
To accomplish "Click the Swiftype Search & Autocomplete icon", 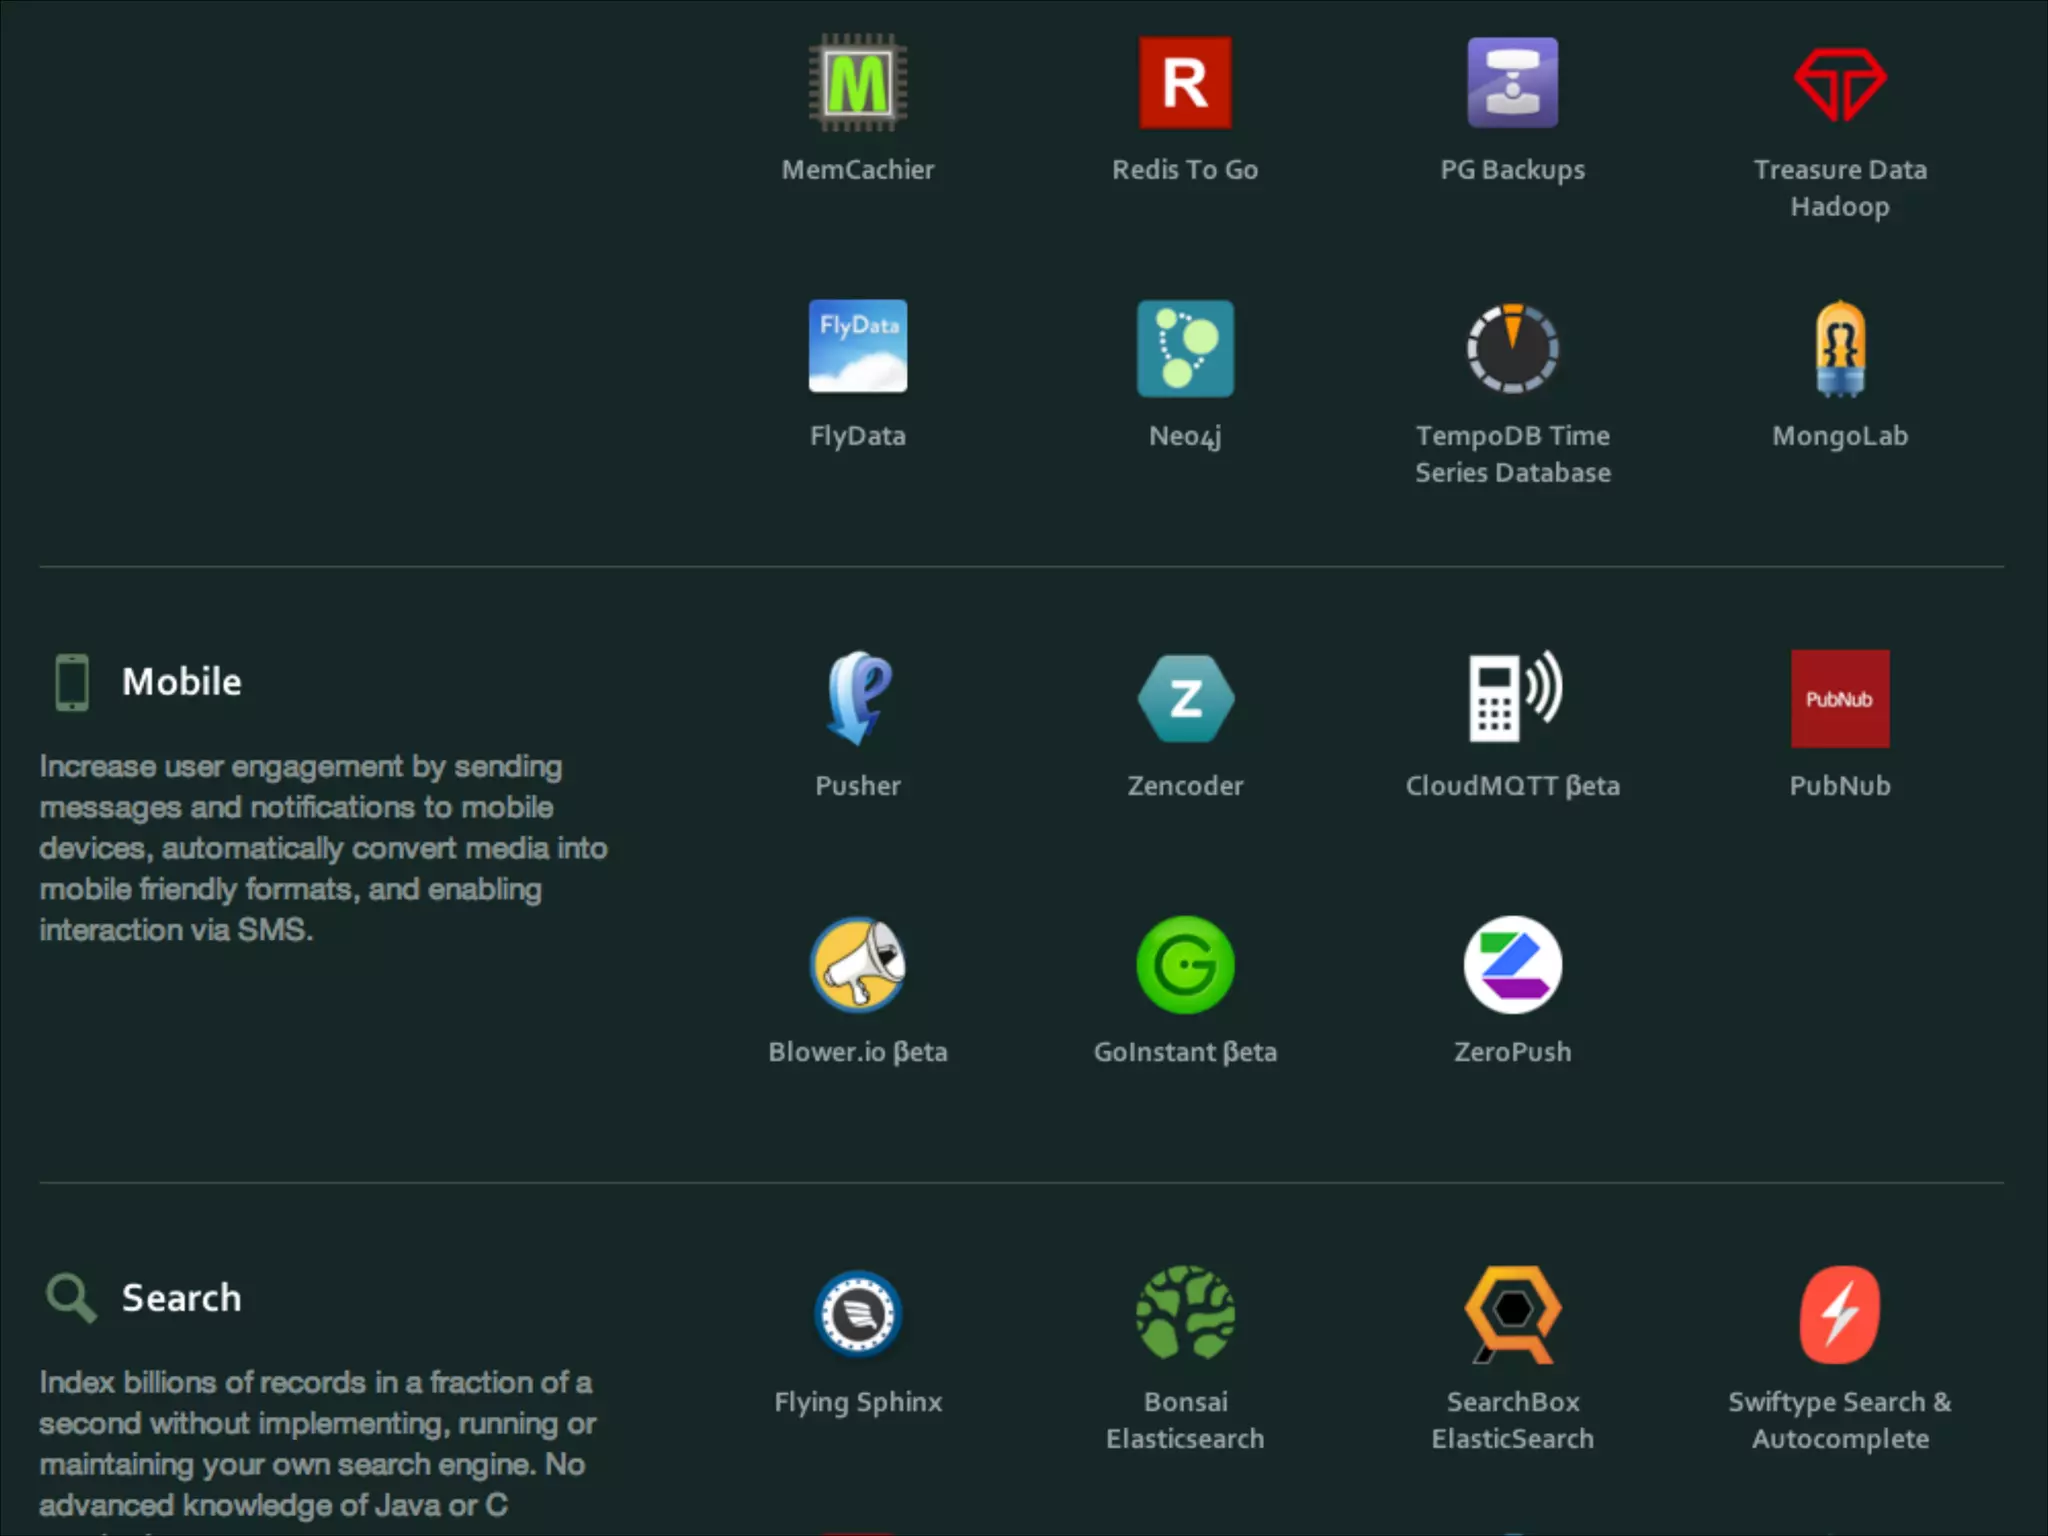I will click(1839, 1314).
